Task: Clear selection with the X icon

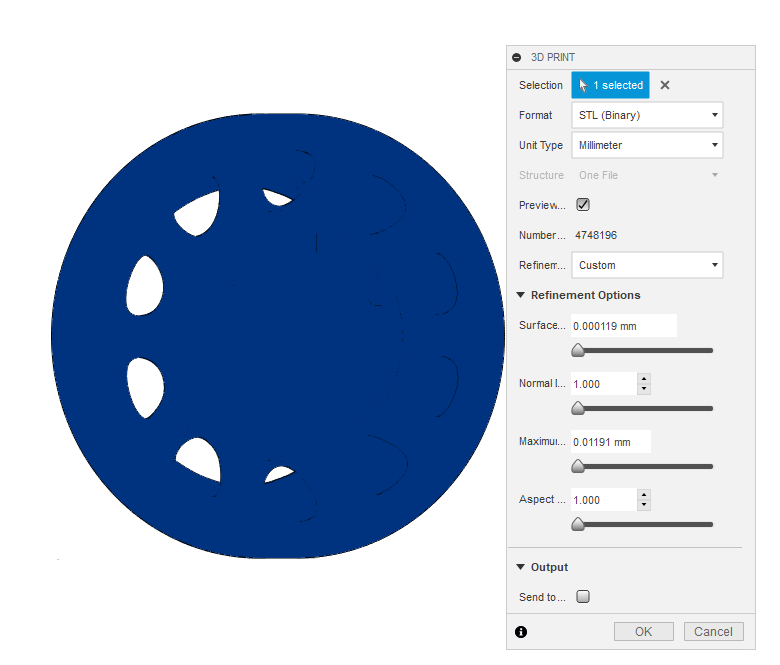Action: pyautogui.click(x=665, y=86)
